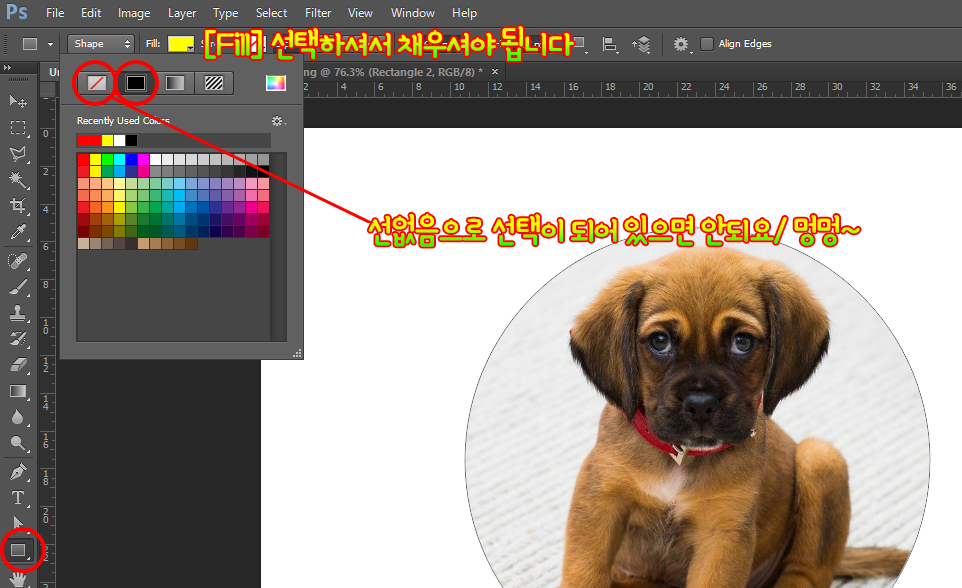This screenshot has width=962, height=588.
Task: Select the Rectangular Marquee tool
Action: [18, 127]
